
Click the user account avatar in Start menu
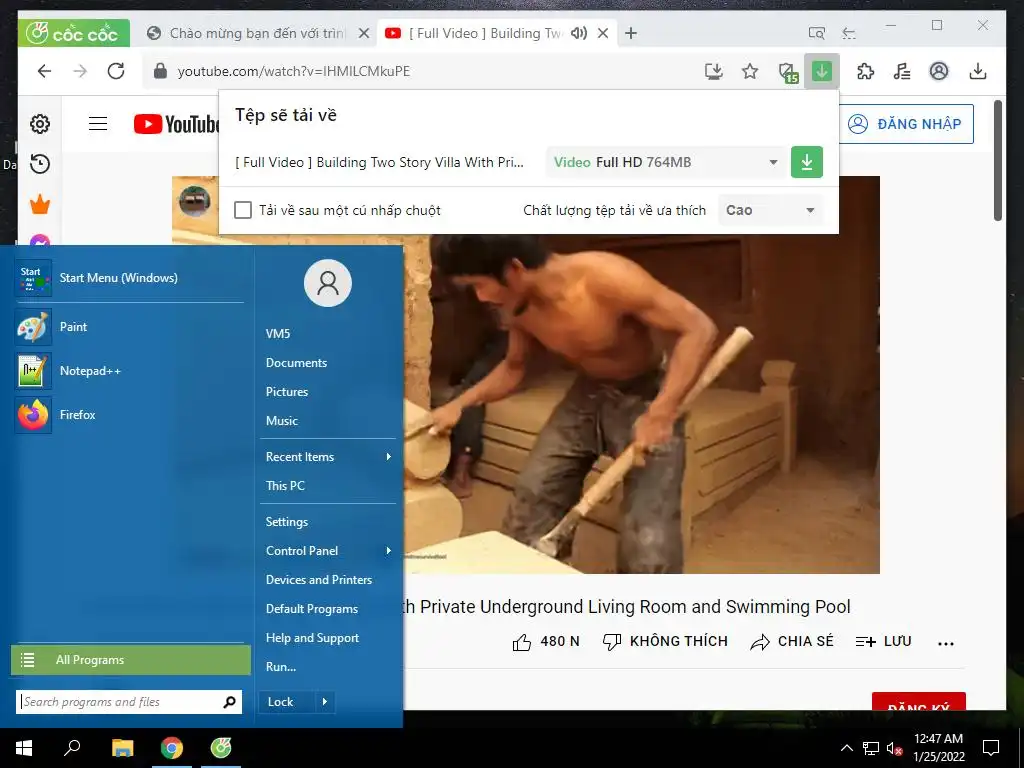pyautogui.click(x=328, y=283)
